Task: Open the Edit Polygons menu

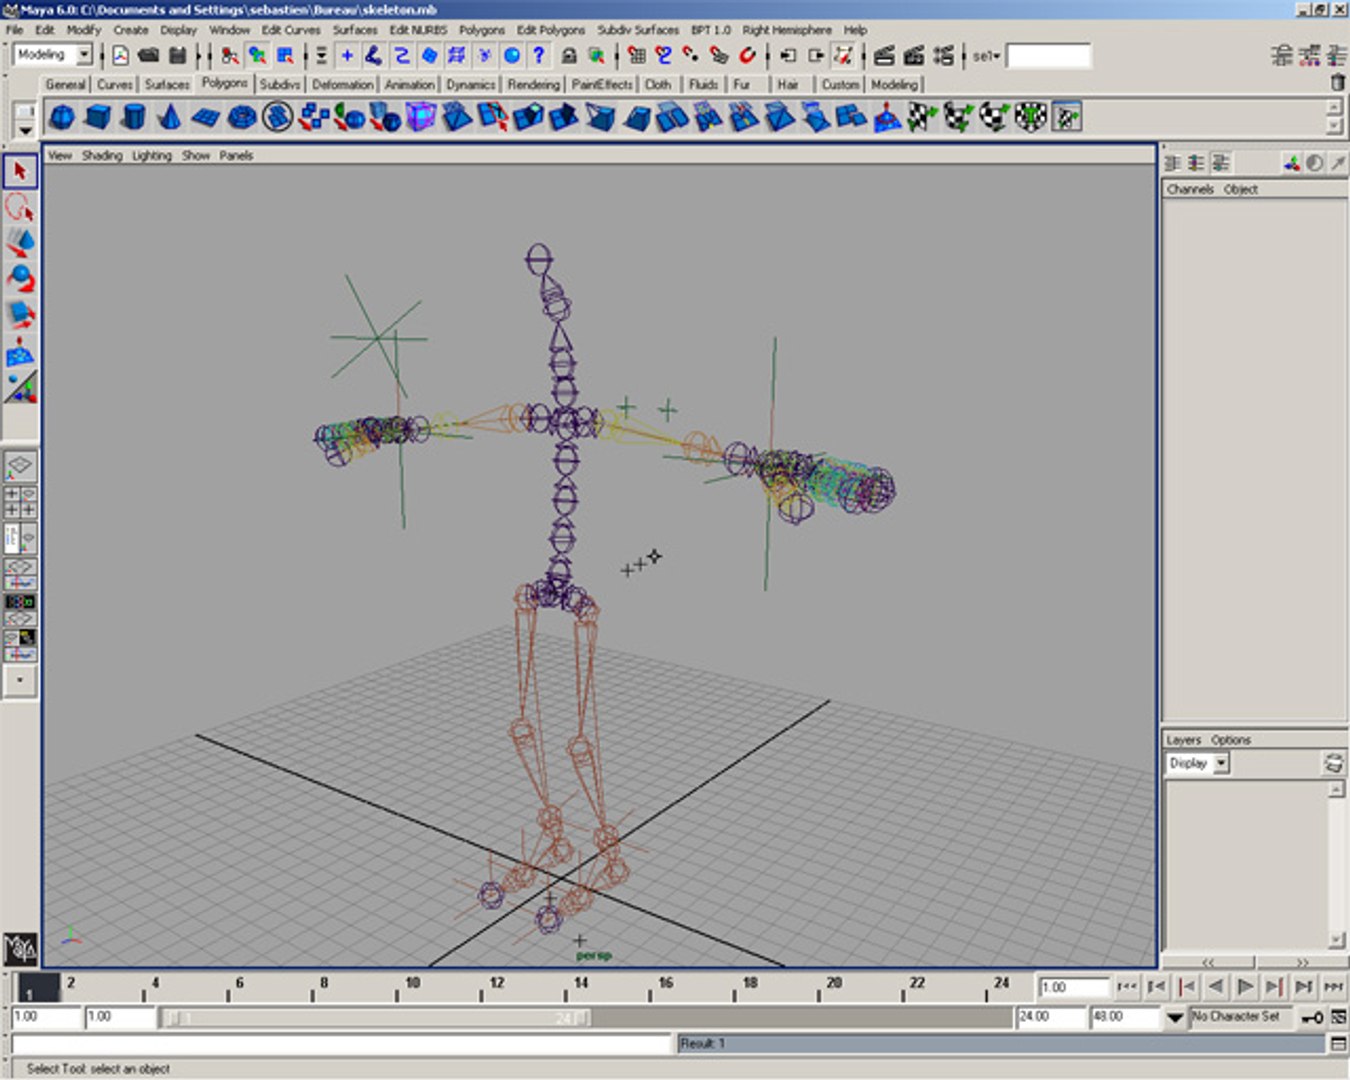Action: point(550,30)
